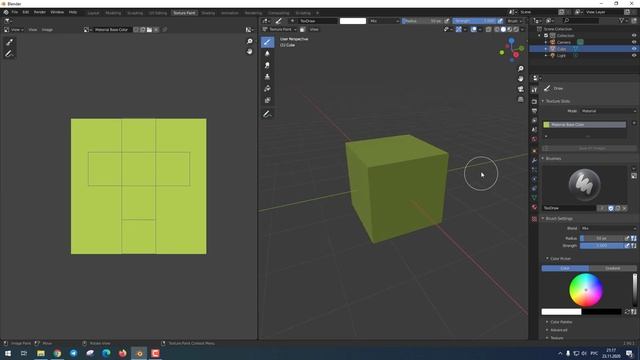Open the Tool properties tab icon

534,90
